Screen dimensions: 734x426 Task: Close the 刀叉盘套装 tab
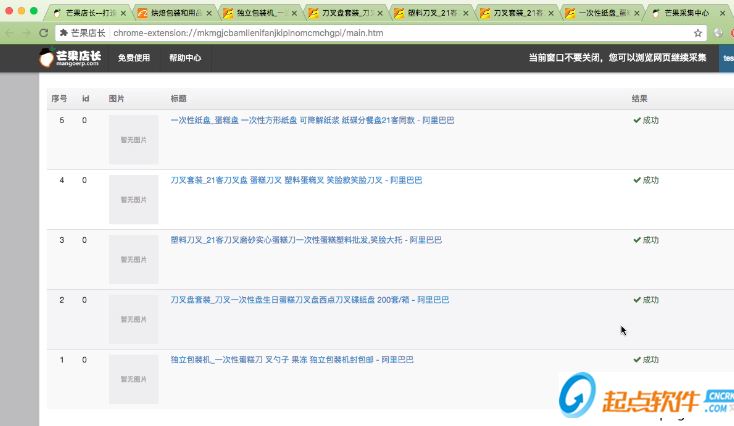(x=380, y=13)
